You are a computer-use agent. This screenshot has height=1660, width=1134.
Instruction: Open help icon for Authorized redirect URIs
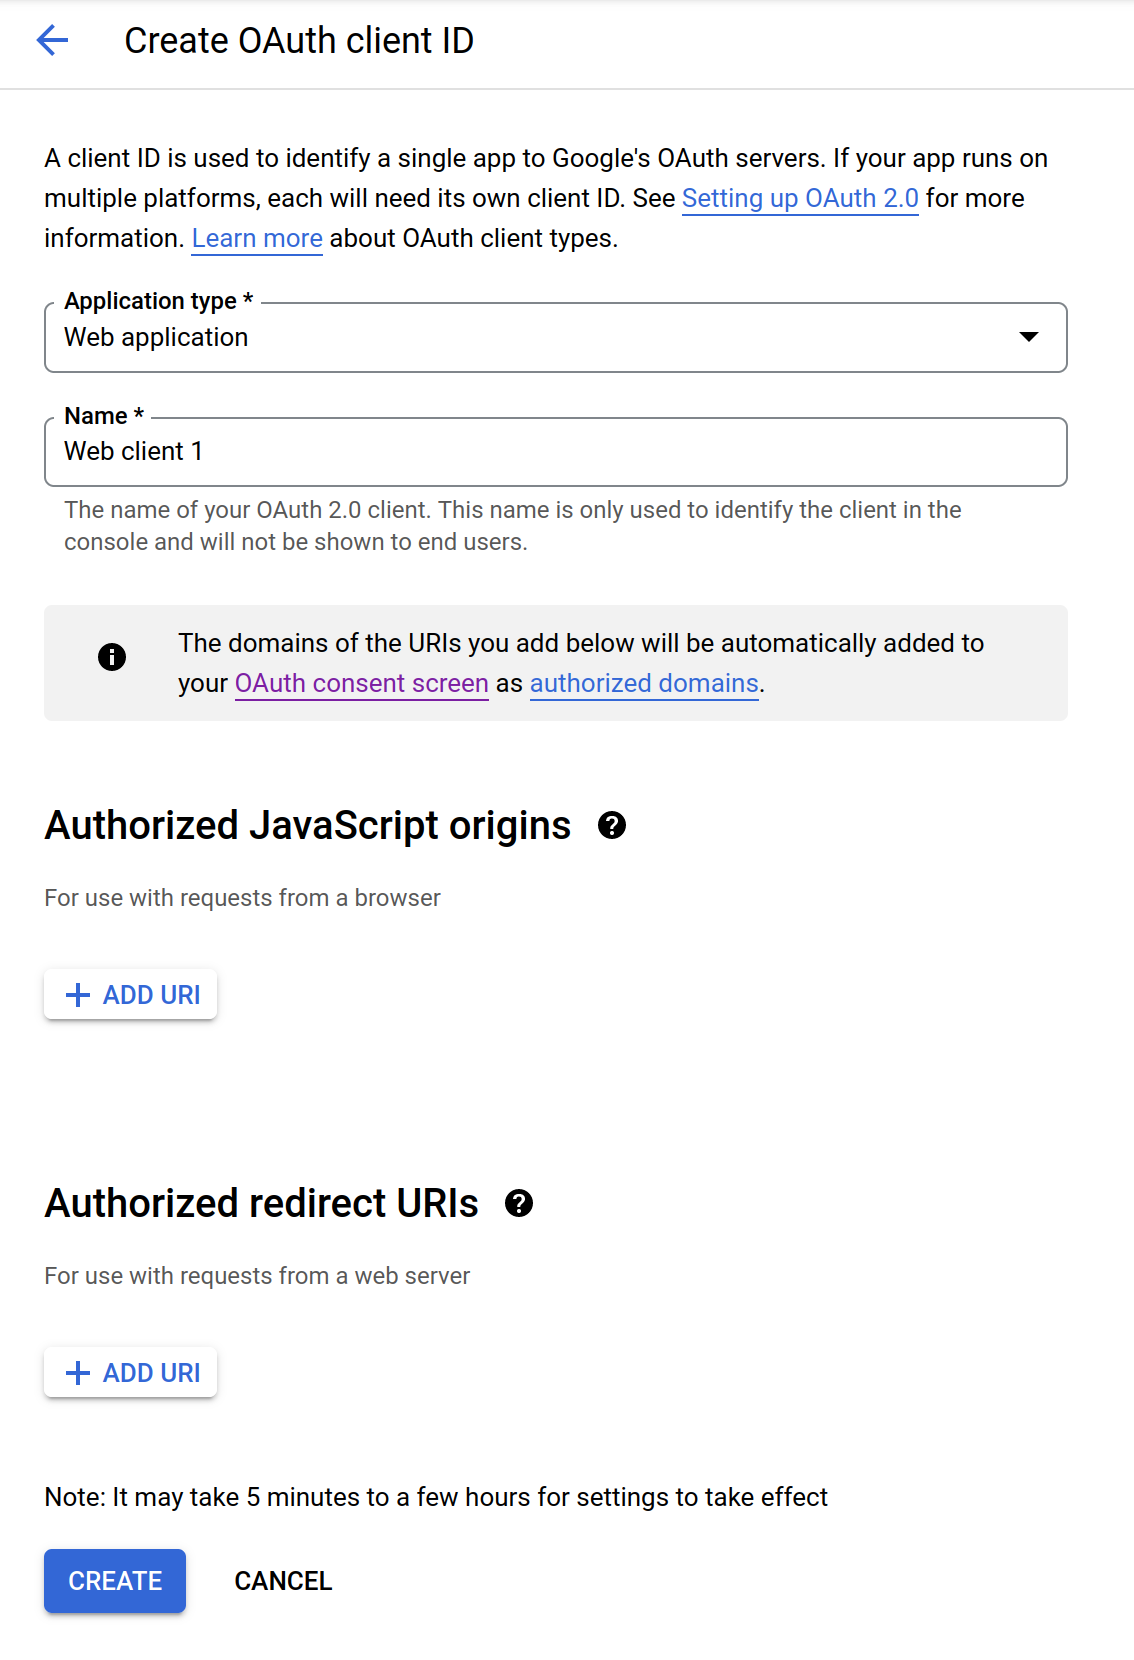(519, 1203)
